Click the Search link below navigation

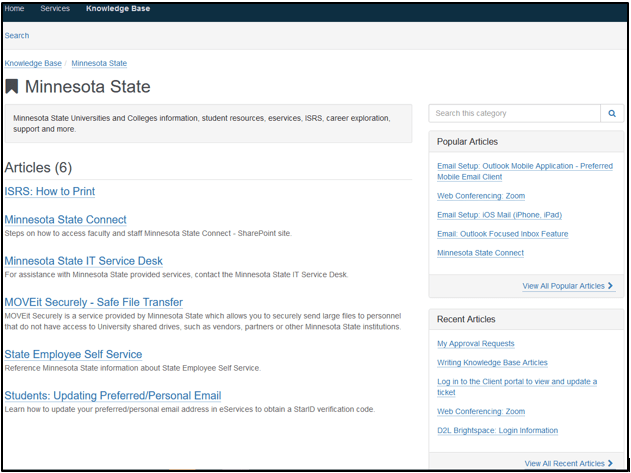[17, 36]
